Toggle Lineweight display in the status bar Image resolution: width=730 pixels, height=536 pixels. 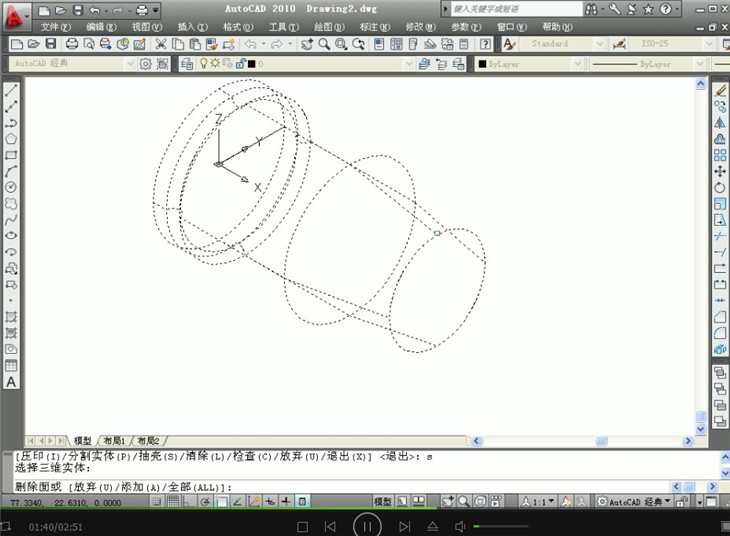pos(286,502)
